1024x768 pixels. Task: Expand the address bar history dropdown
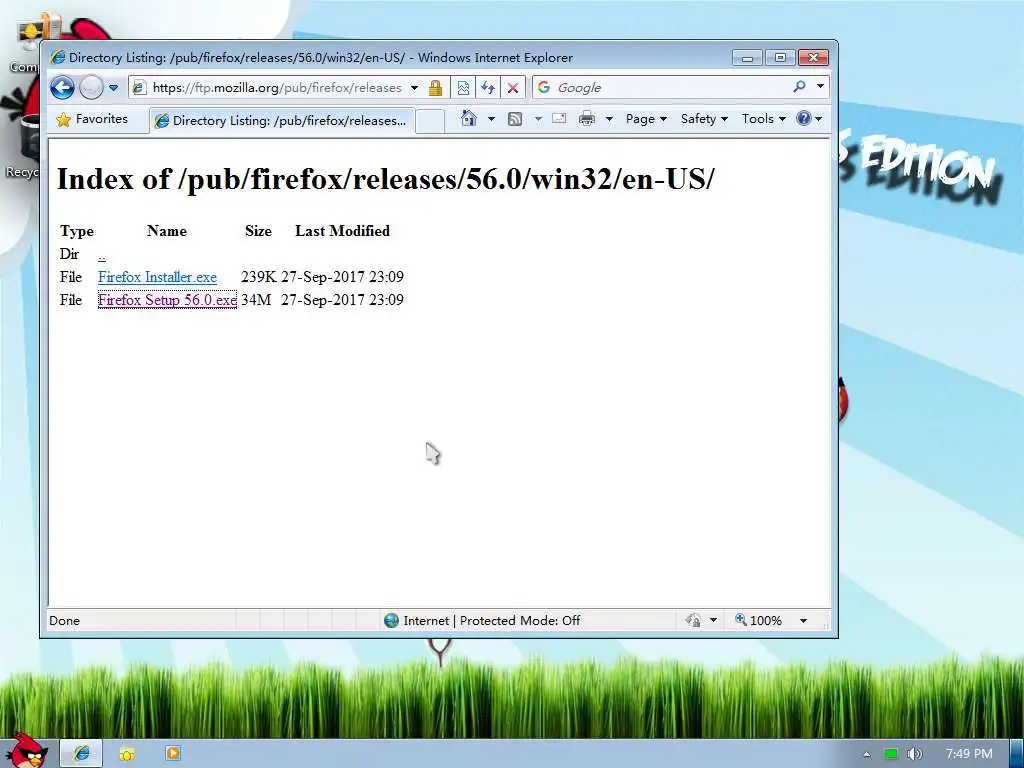coord(414,88)
